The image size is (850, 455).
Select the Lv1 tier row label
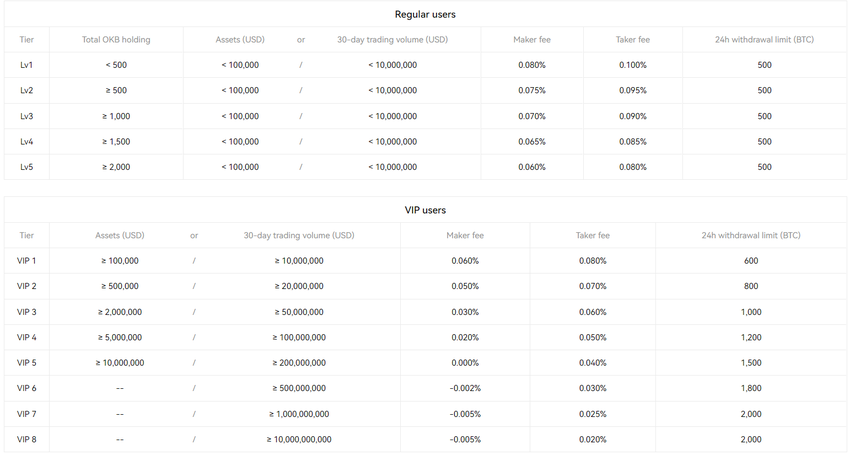pos(27,65)
